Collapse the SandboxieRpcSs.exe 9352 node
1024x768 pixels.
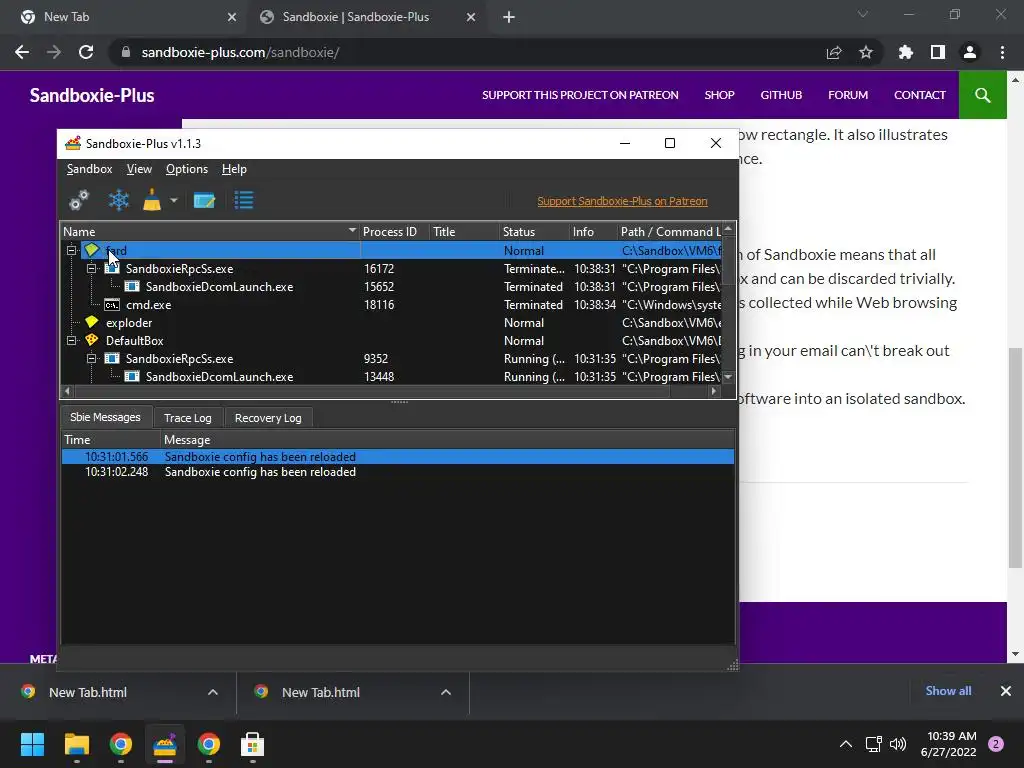(91, 359)
